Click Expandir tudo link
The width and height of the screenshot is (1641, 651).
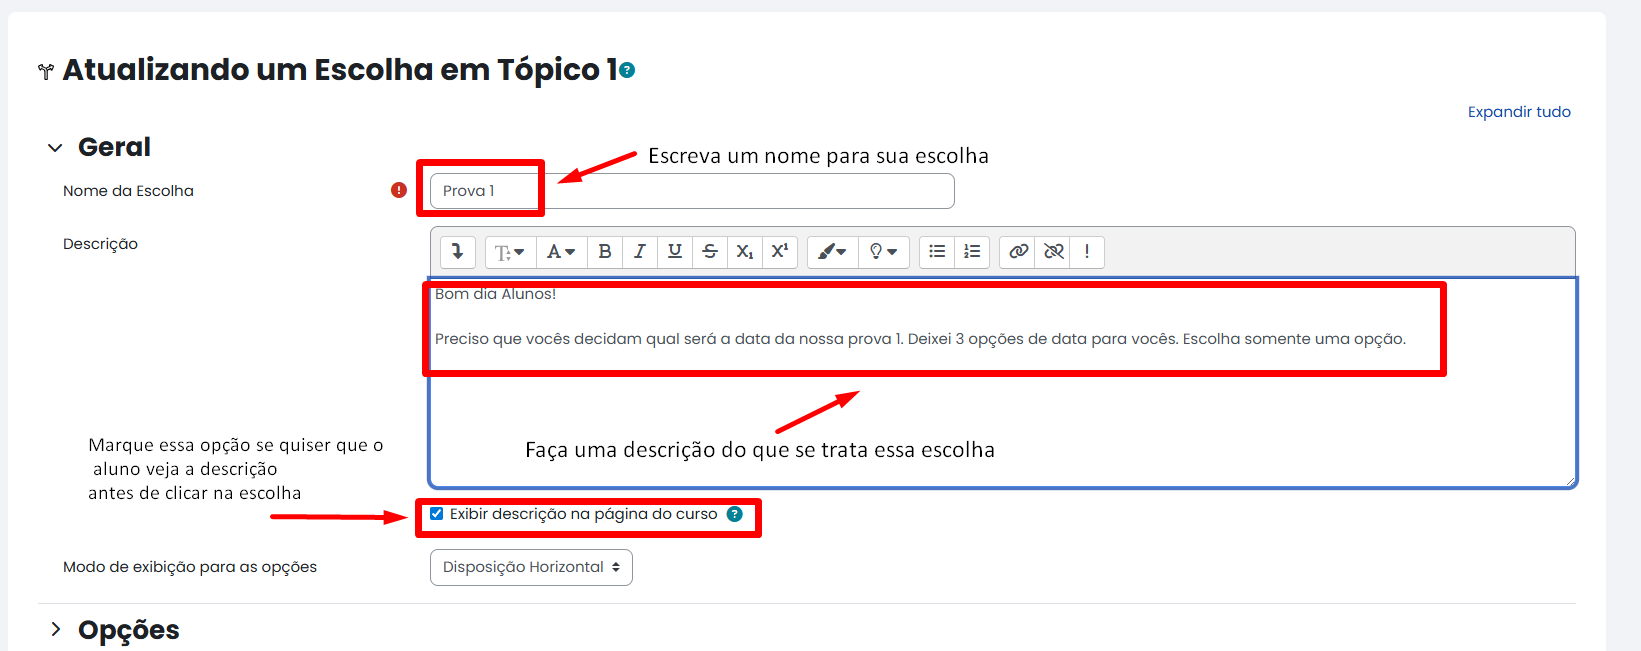(x=1519, y=112)
